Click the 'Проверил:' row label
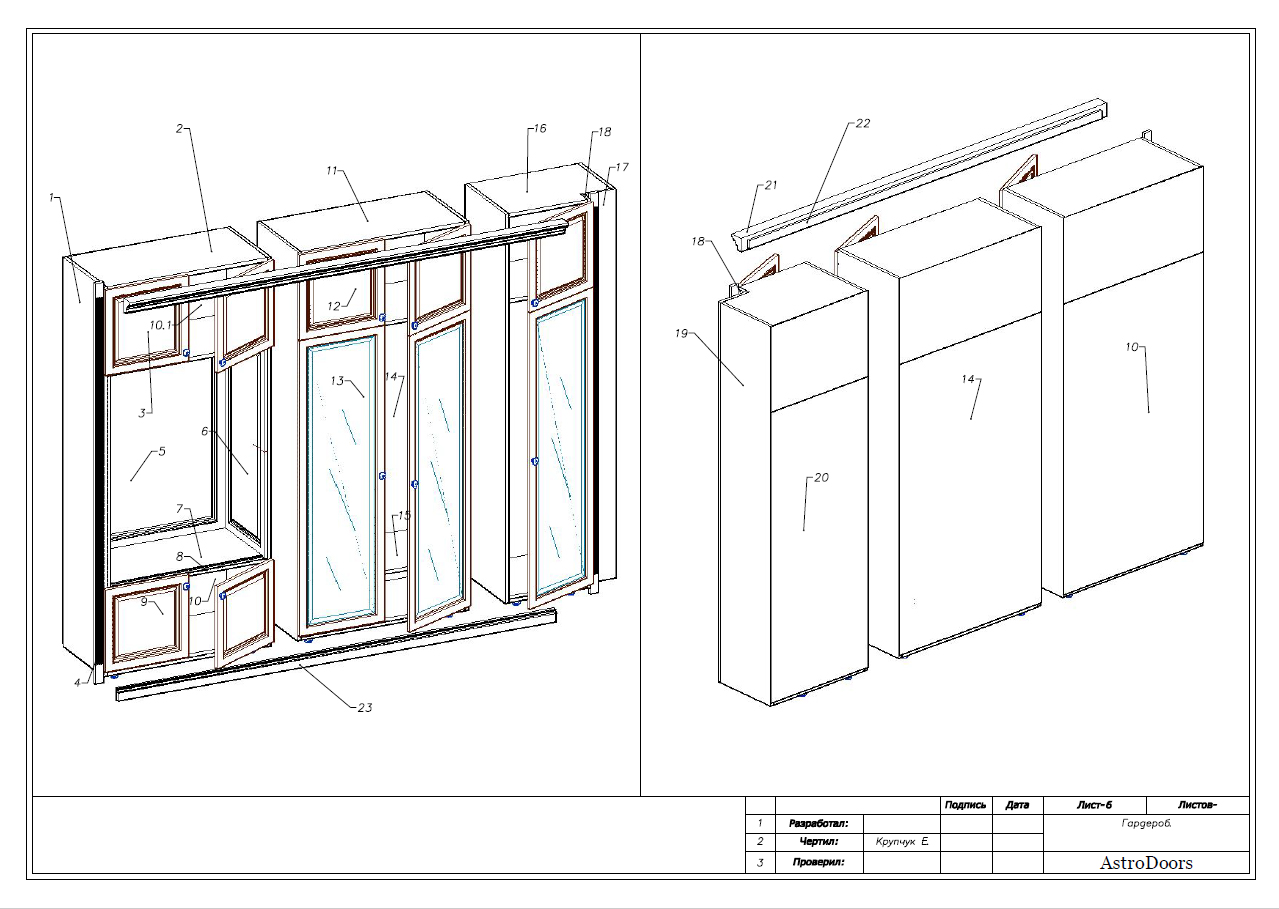The height and width of the screenshot is (909, 1279). tap(818, 862)
